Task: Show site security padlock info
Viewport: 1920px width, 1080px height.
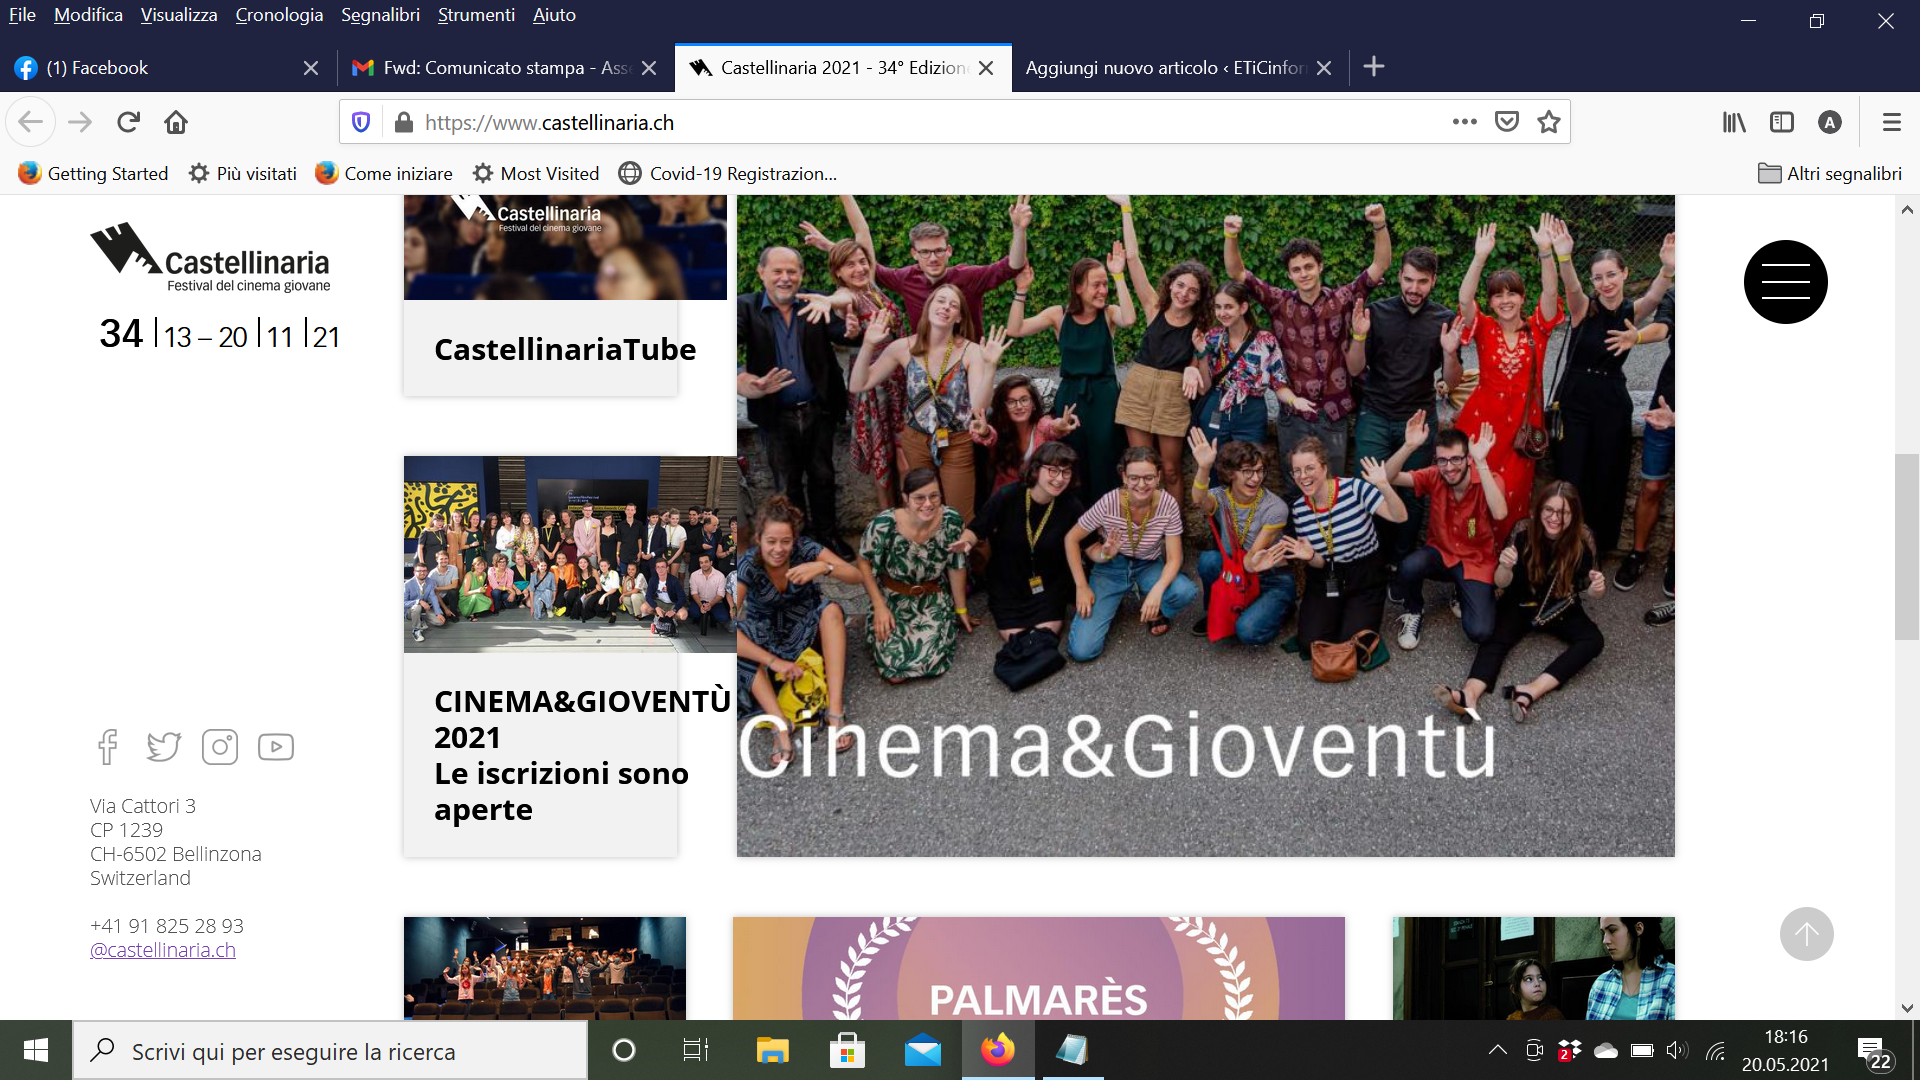Action: 403,122
